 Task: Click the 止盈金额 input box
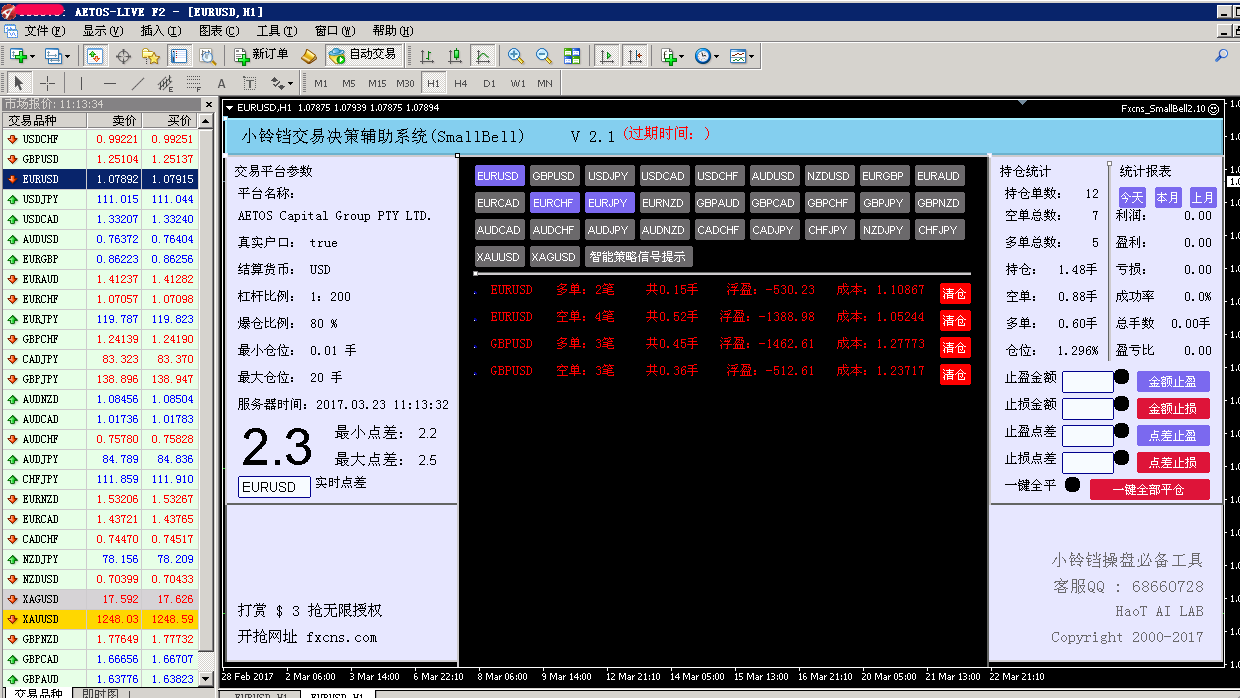(1088, 381)
